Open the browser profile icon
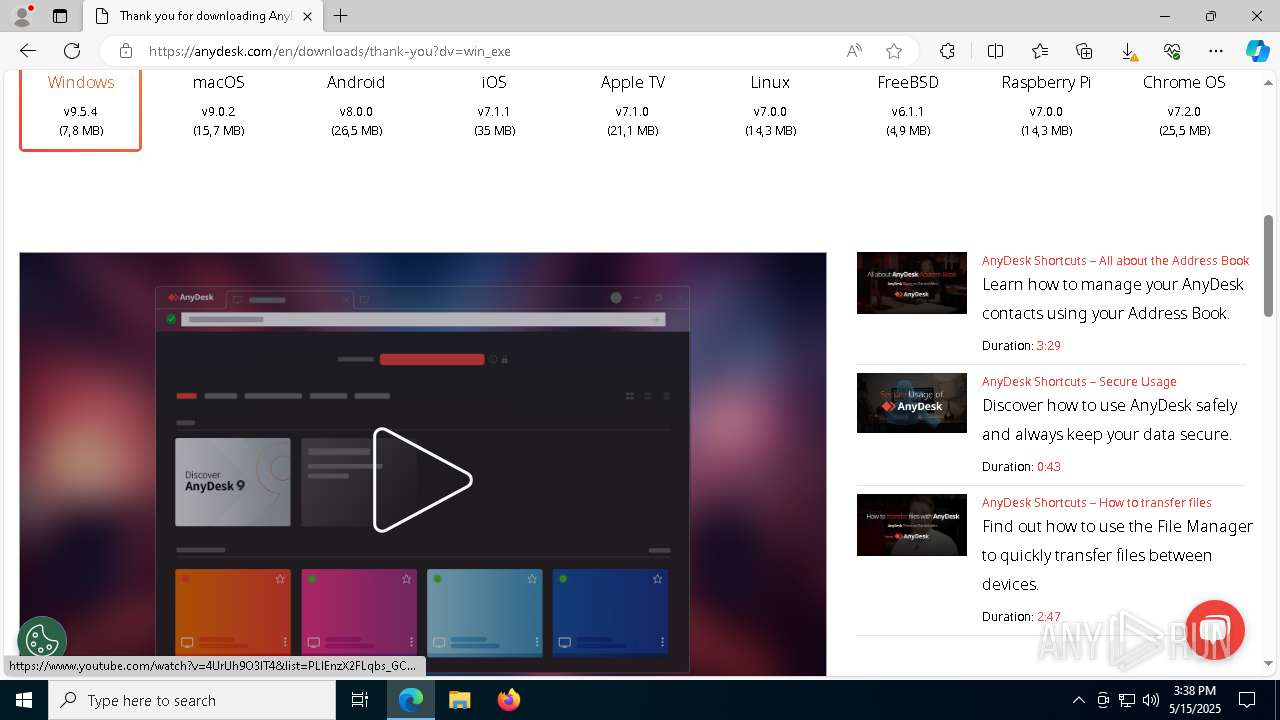Image resolution: width=1280 pixels, height=720 pixels. (22, 16)
